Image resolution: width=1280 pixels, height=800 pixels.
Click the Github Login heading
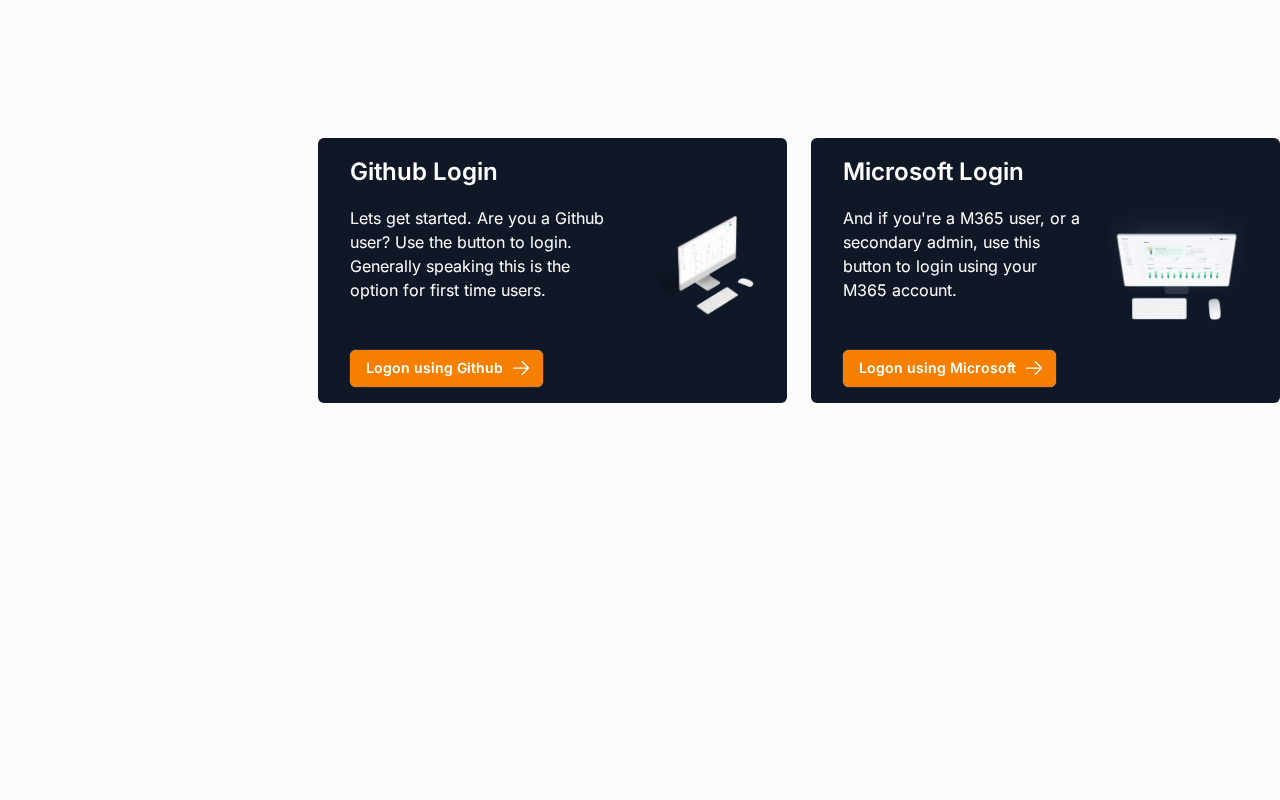424,171
